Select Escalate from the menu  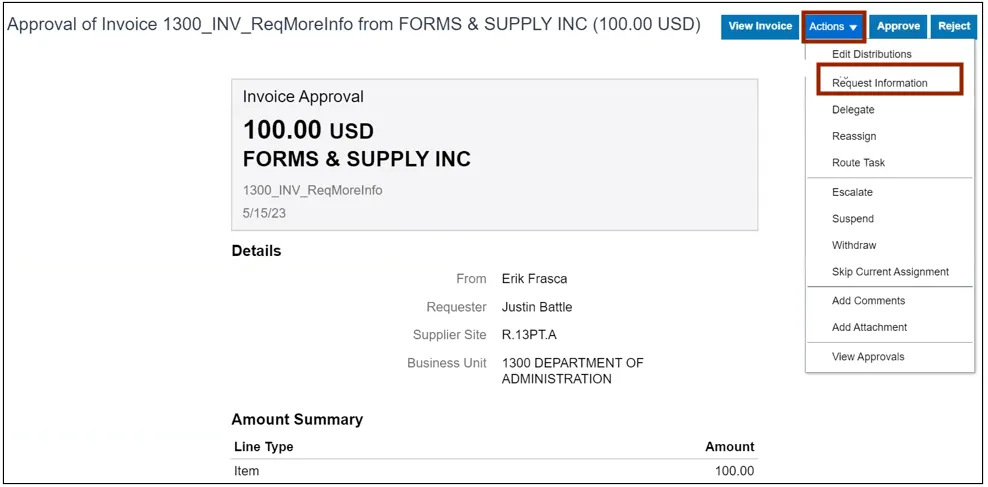(x=852, y=192)
